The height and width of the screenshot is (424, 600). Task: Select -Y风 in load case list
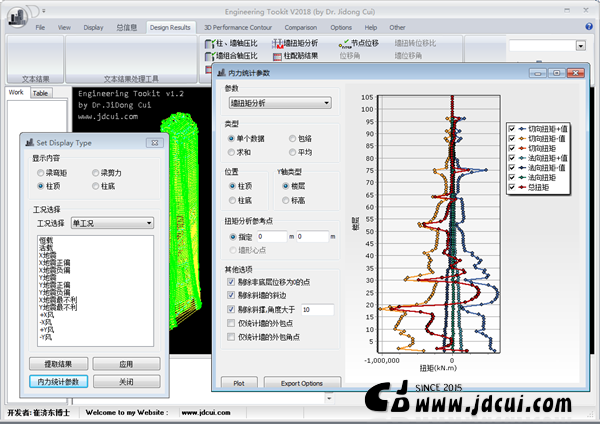pyautogui.click(x=46, y=337)
